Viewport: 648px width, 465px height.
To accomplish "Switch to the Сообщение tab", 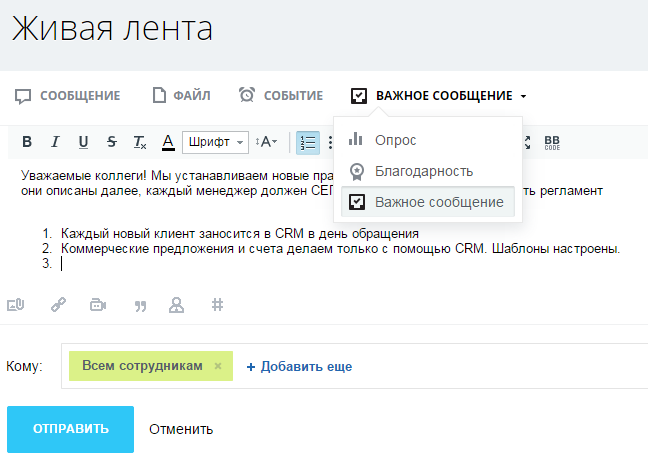I will coord(67,96).
